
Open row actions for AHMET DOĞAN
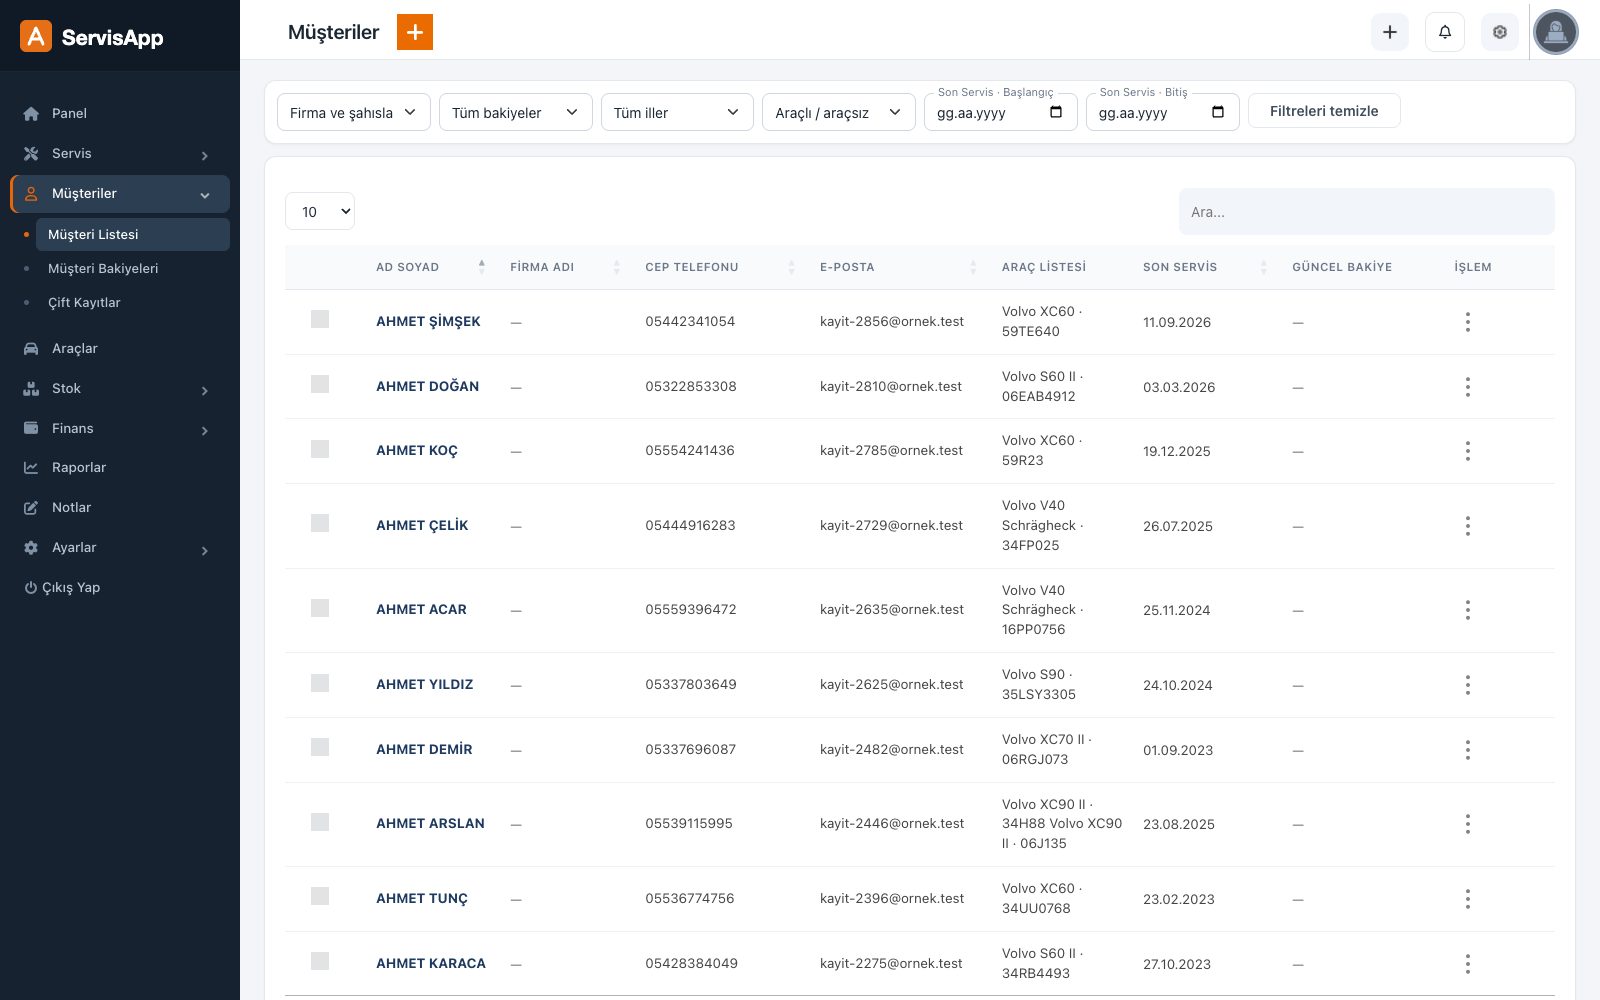(x=1468, y=387)
